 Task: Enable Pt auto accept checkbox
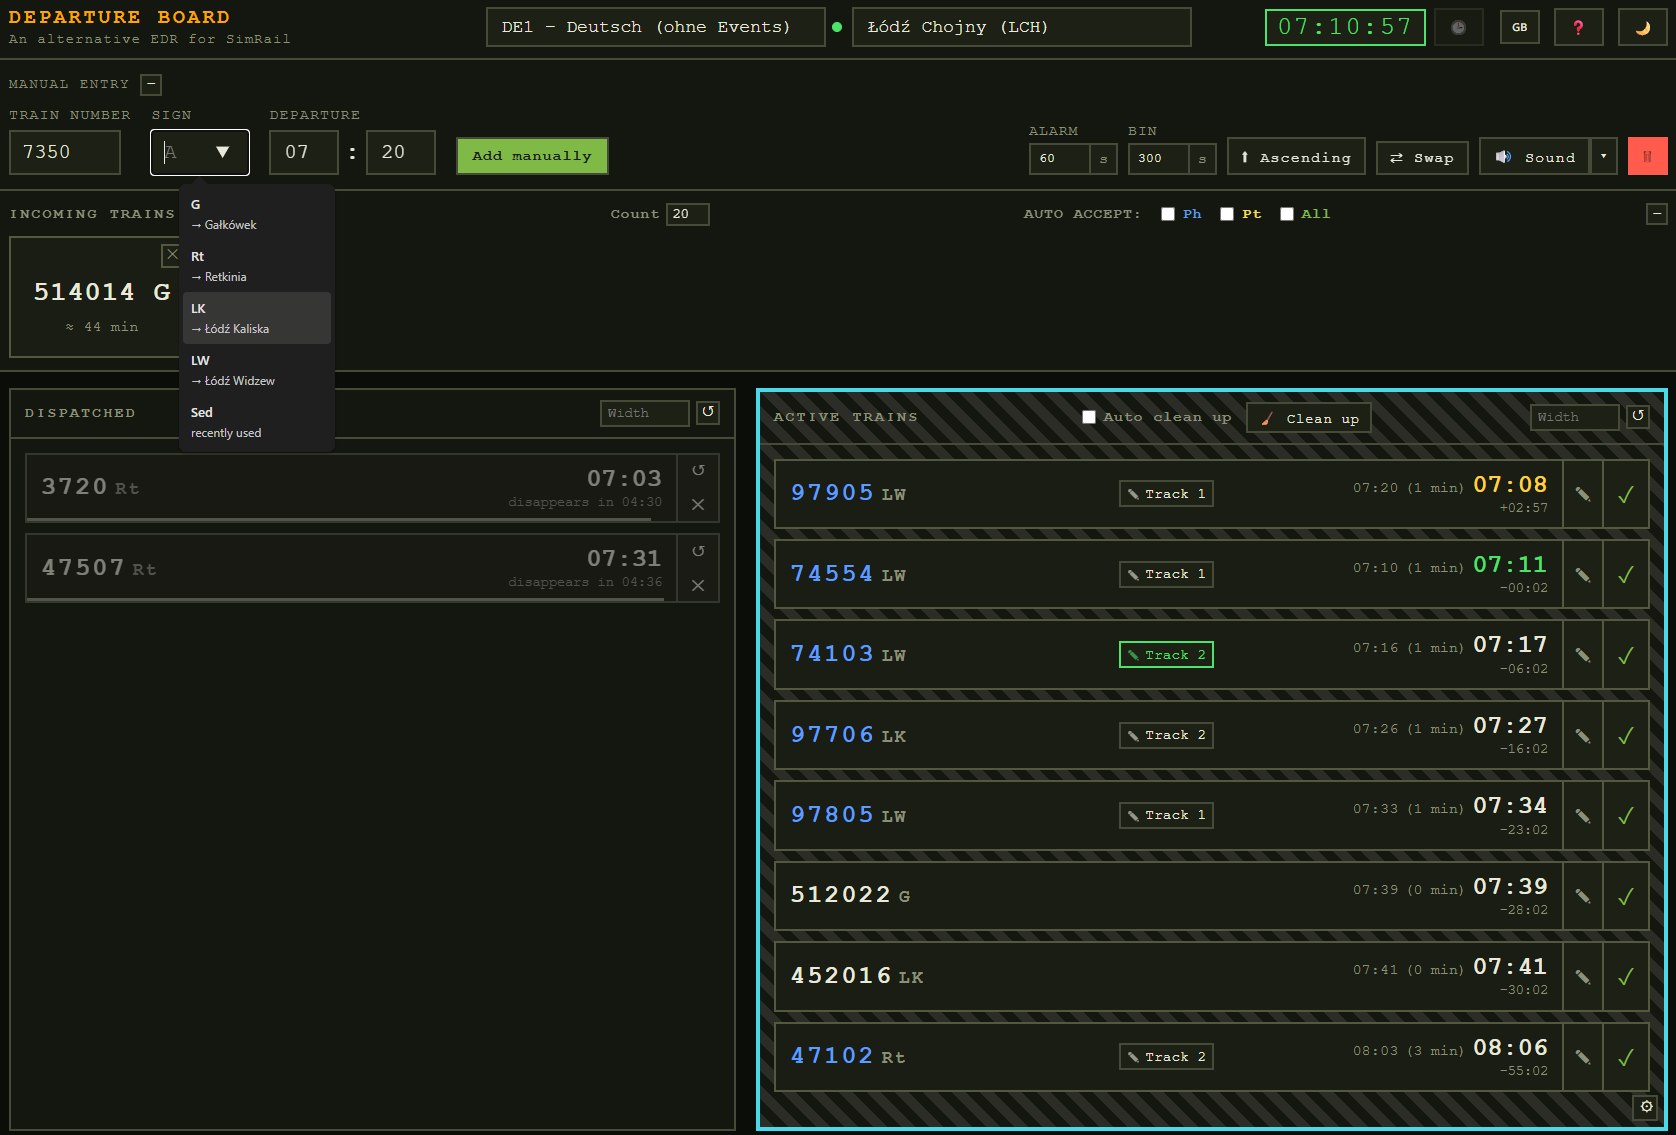pyautogui.click(x=1227, y=214)
